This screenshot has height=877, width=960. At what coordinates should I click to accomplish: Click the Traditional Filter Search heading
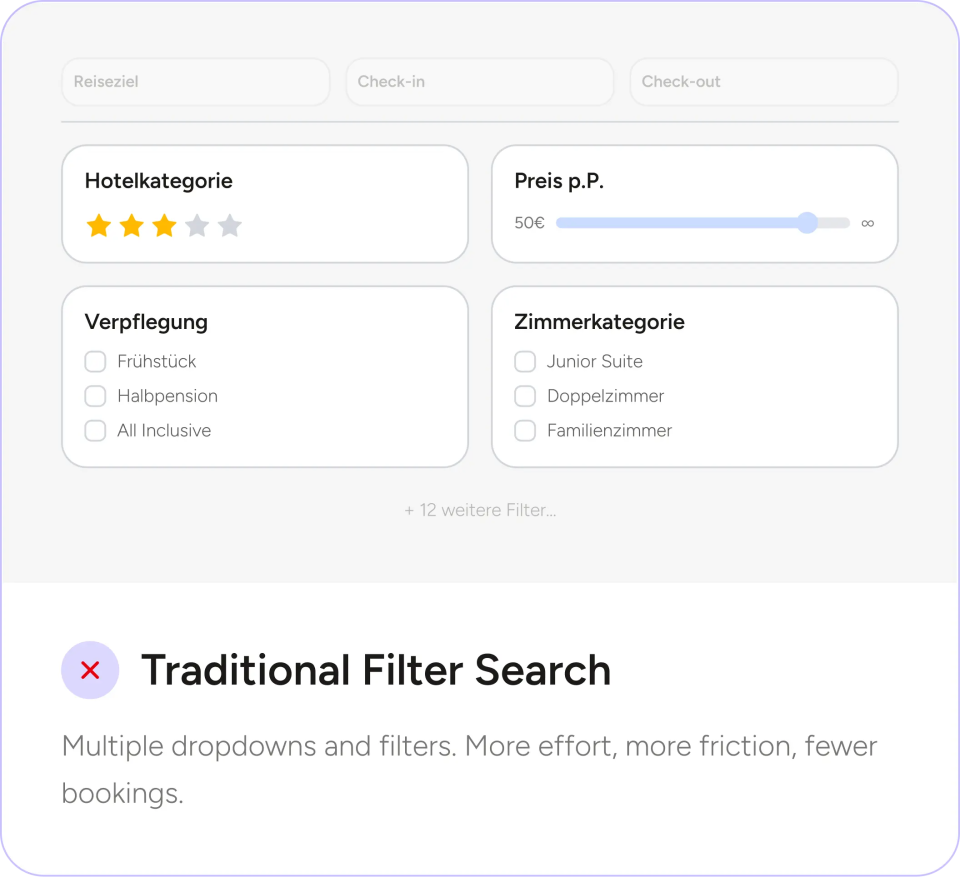(x=375, y=670)
